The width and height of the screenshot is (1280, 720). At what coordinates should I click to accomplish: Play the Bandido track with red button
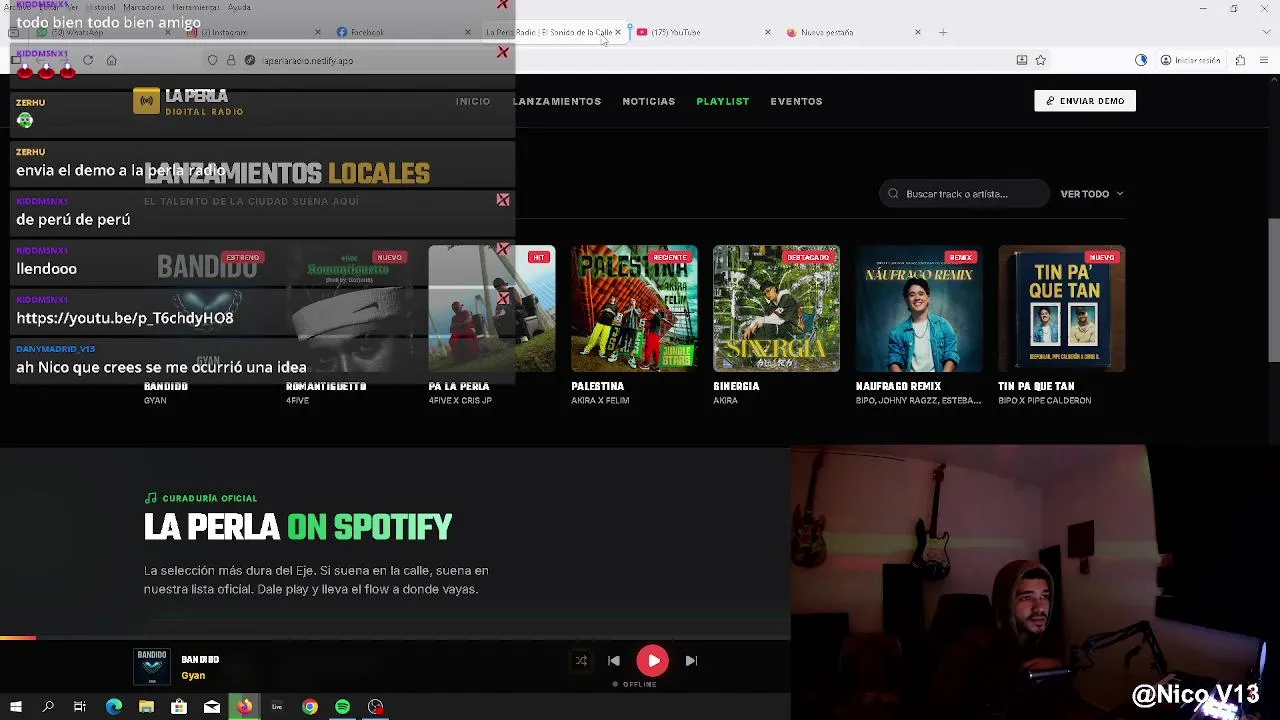pyautogui.click(x=653, y=661)
